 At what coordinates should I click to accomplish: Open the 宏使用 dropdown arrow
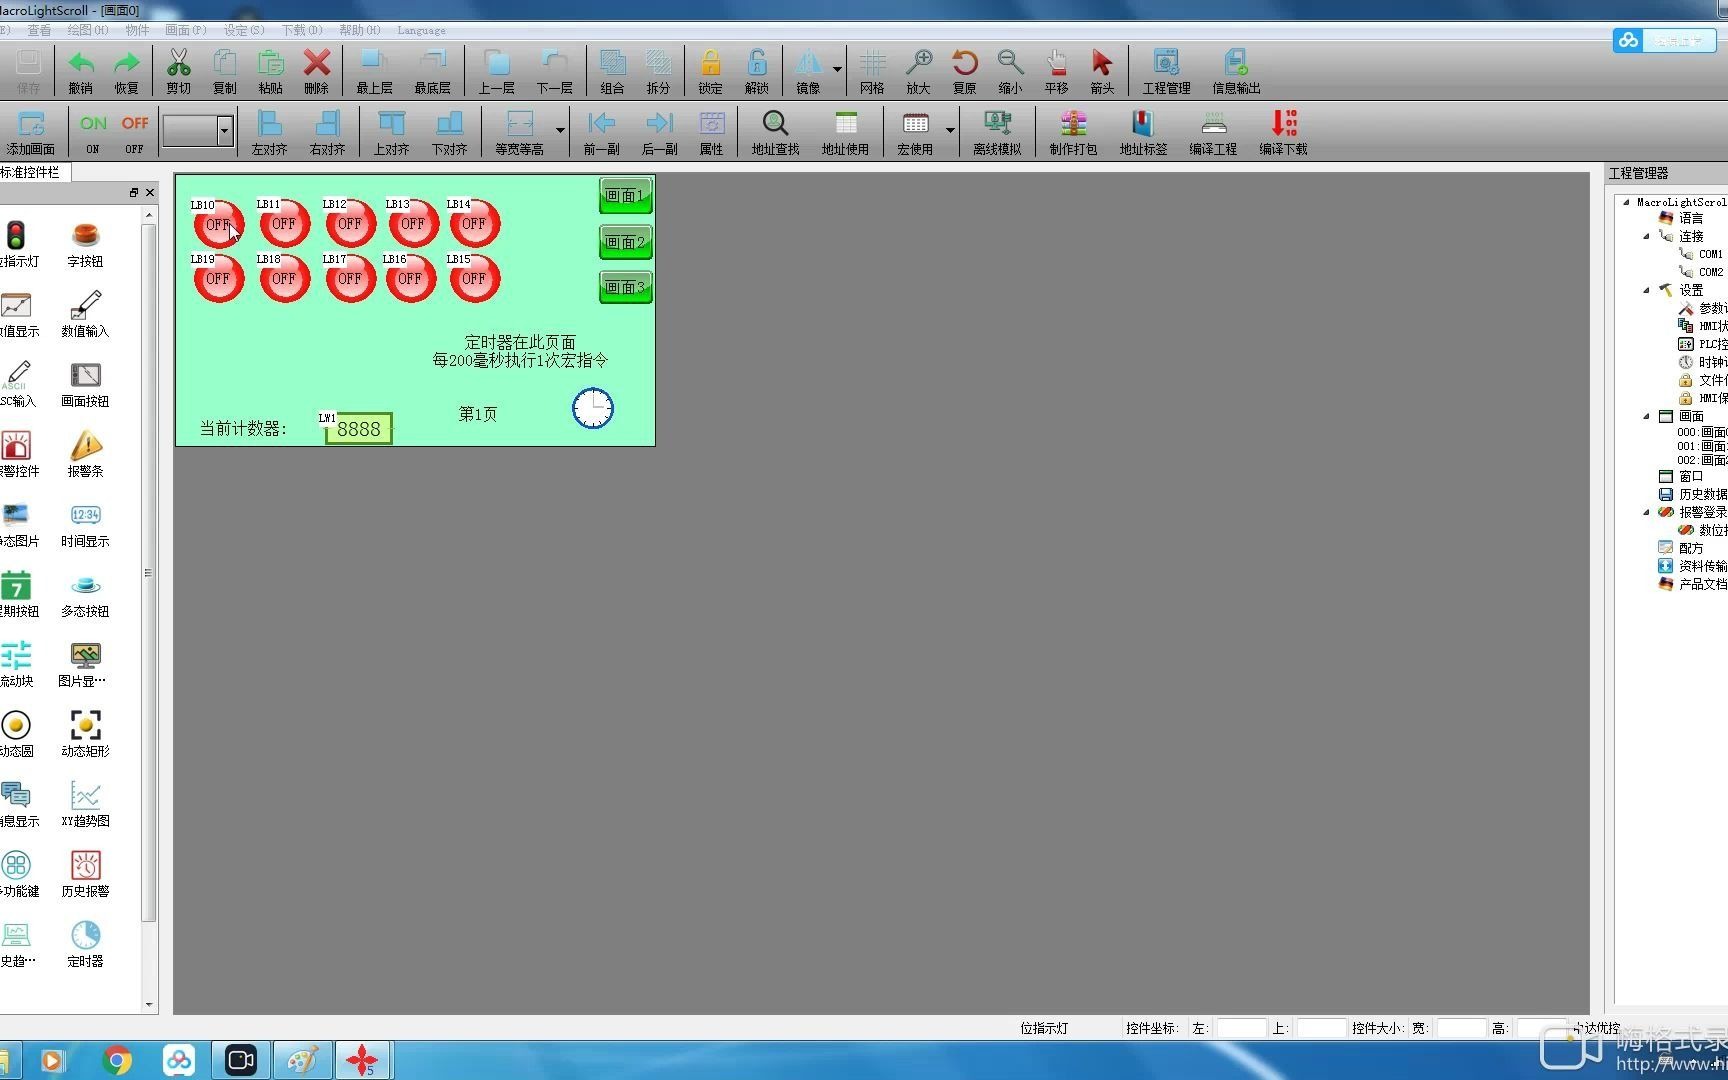[950, 131]
